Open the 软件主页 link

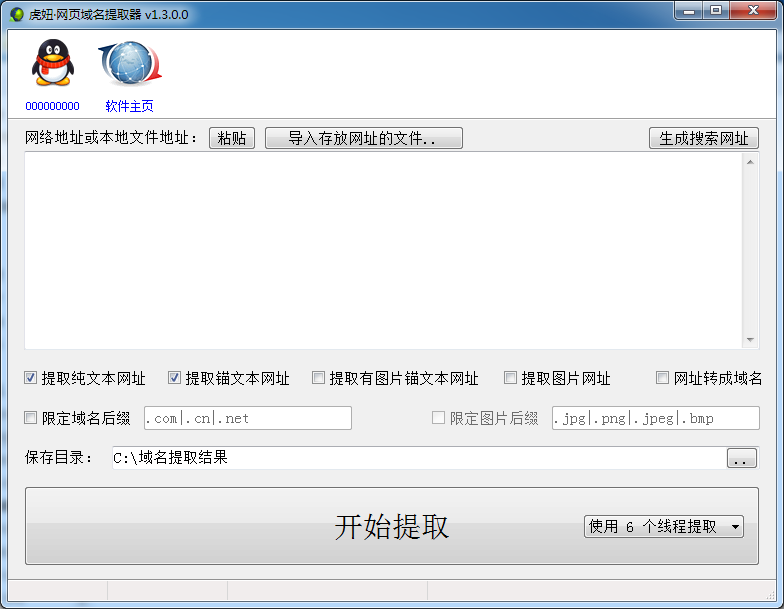130,106
